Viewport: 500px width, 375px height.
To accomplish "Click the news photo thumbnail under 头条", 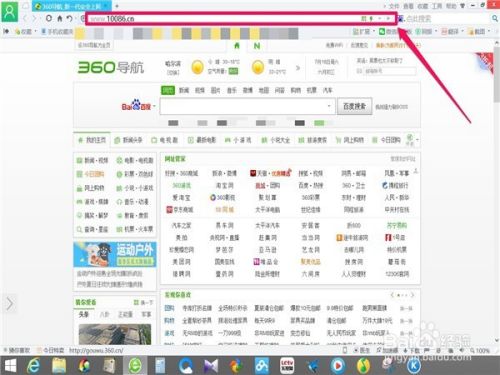I will (x=115, y=334).
